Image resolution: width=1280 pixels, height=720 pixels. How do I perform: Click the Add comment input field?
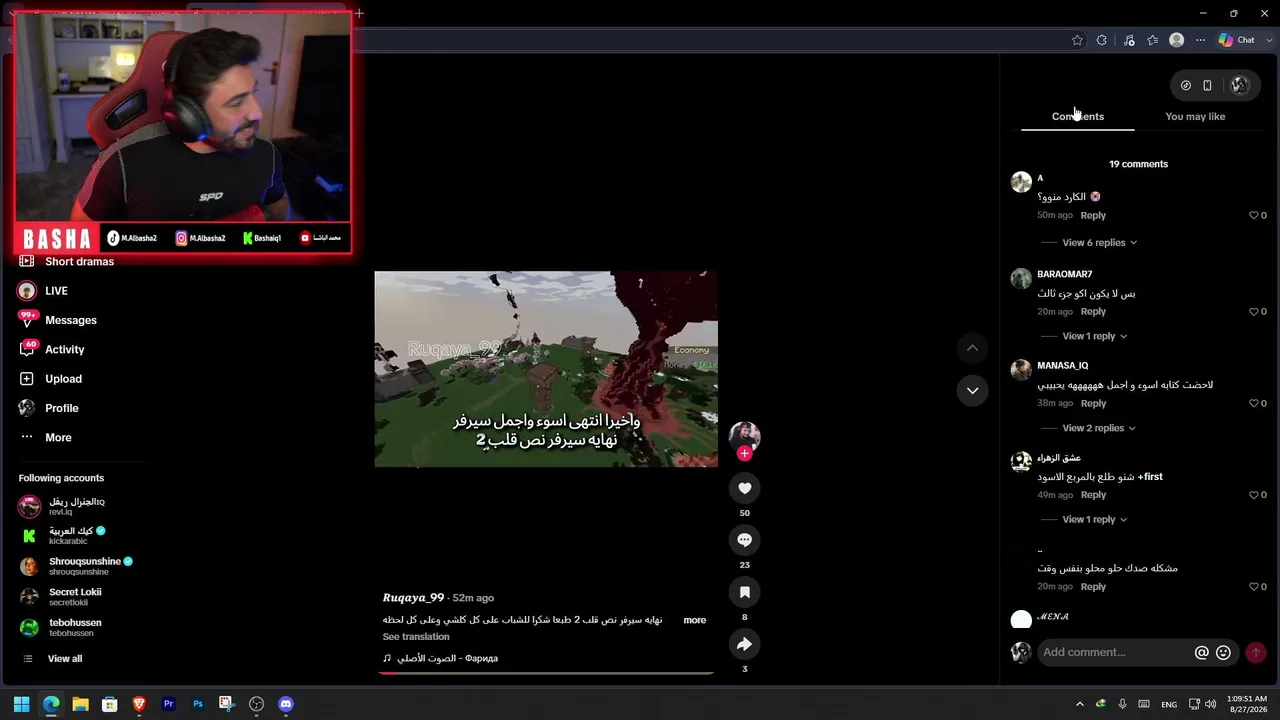click(x=1114, y=652)
